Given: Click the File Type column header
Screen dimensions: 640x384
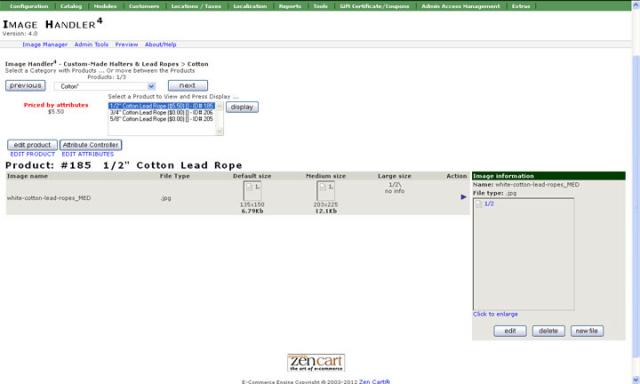Looking at the screenshot, I should 175,176.
